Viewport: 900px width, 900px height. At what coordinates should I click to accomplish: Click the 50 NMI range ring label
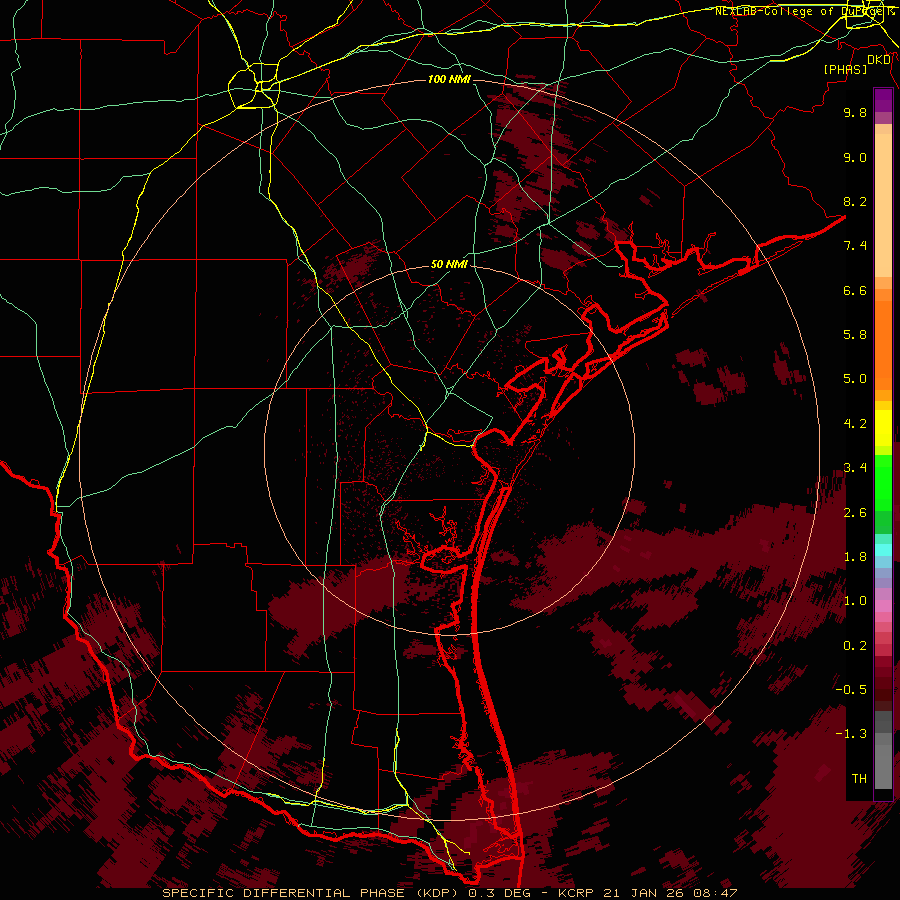[449, 264]
